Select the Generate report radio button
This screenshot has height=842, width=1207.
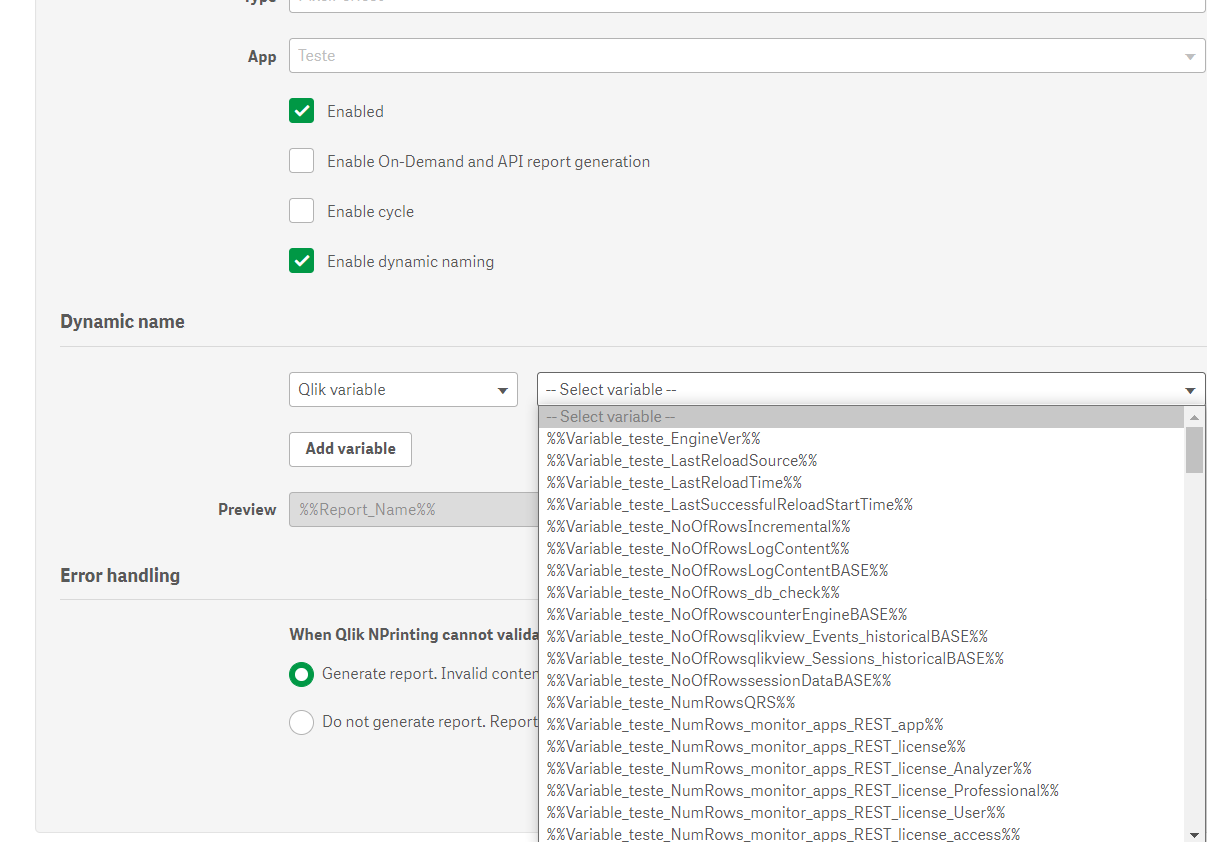coord(301,674)
